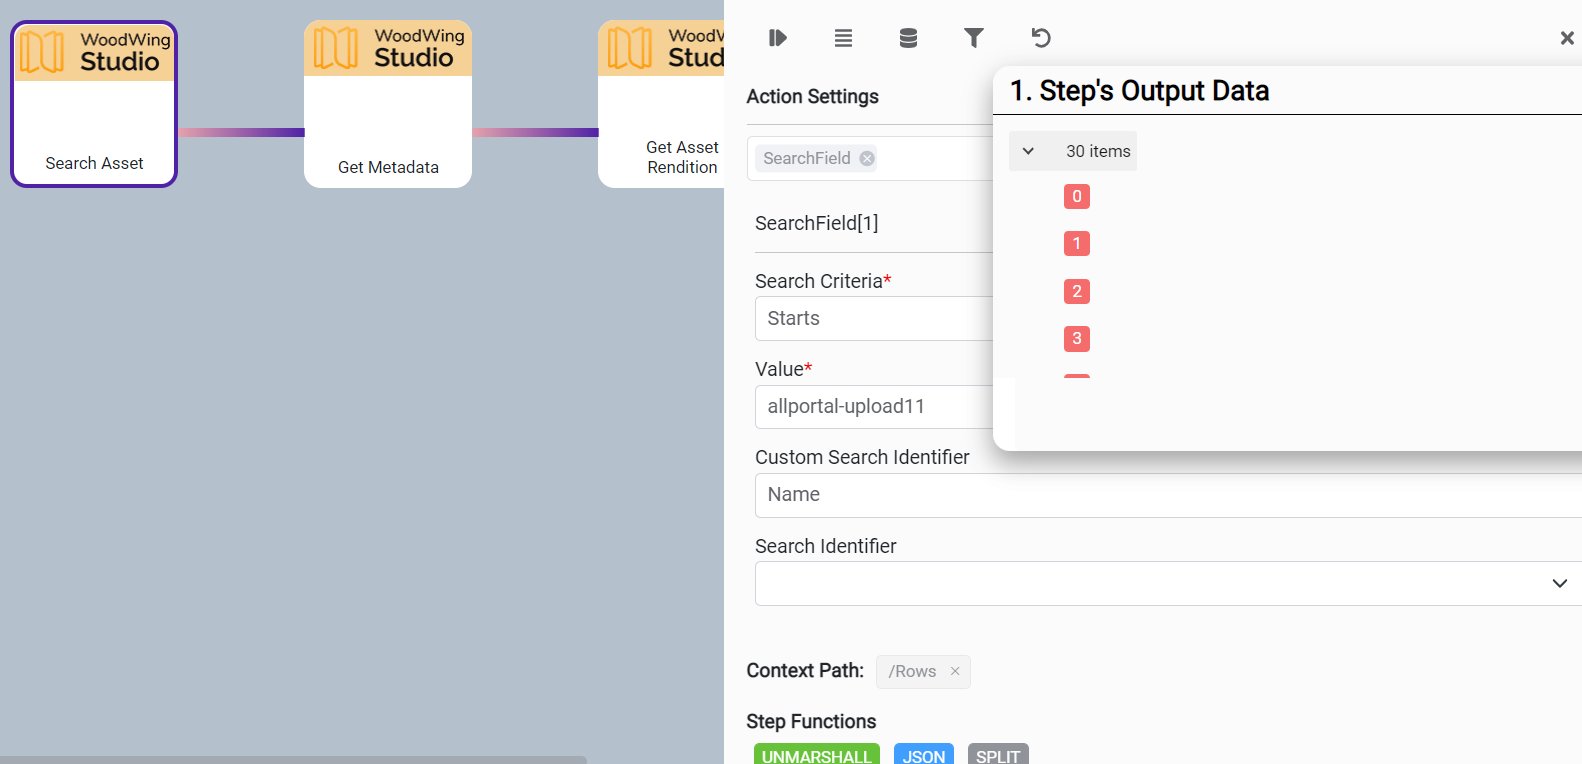Click the database stack icon
This screenshot has width=1582, height=764.
(x=908, y=38)
